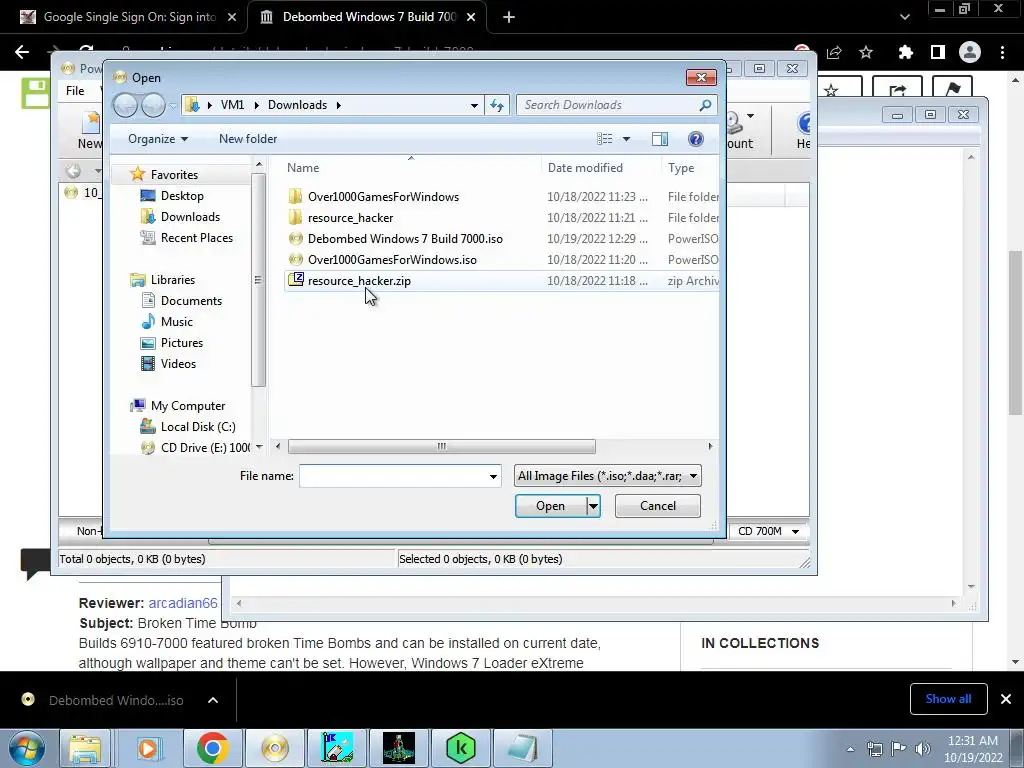Open the address bar history dropdown
1024x768 pixels.
[474, 105]
